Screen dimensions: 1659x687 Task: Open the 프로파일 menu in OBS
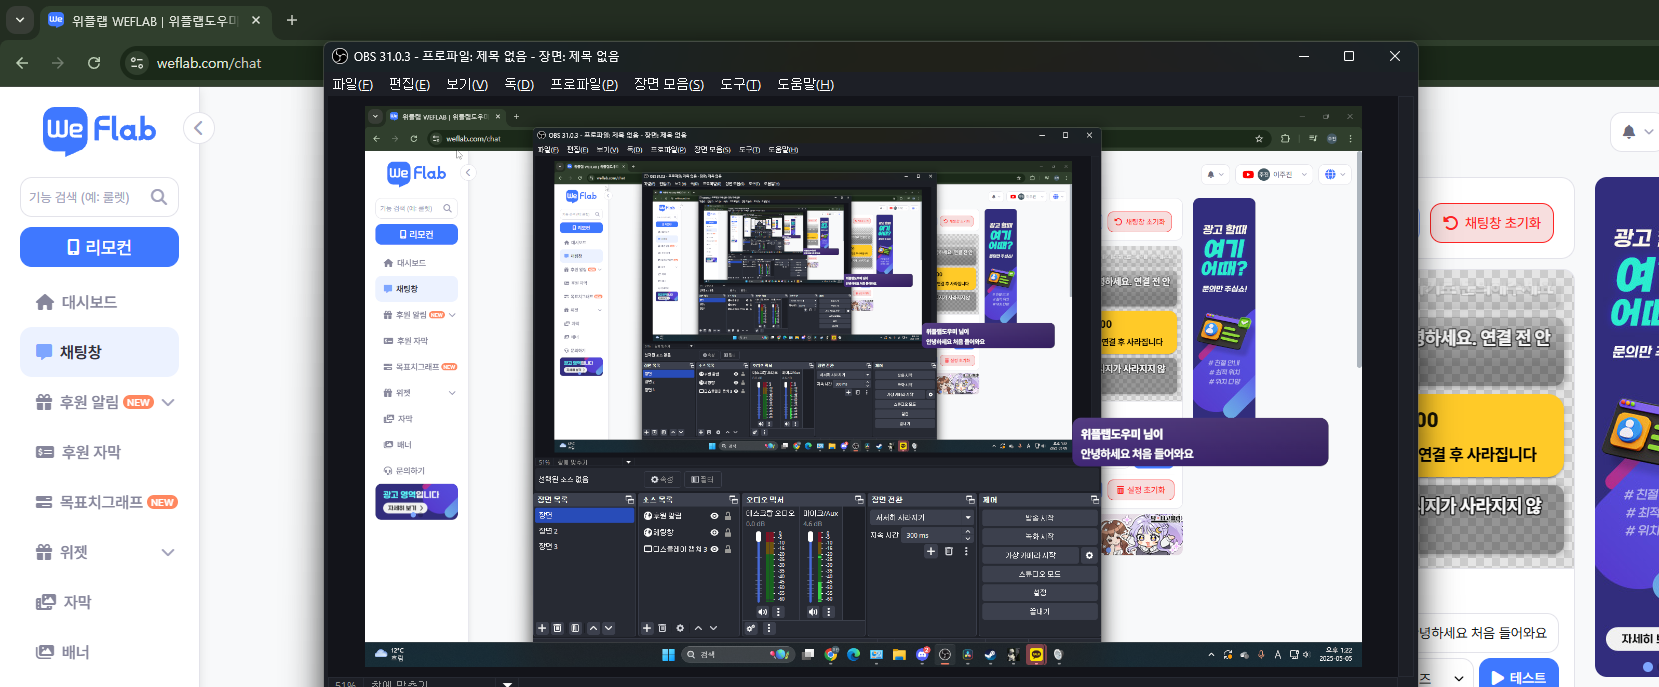click(x=584, y=85)
